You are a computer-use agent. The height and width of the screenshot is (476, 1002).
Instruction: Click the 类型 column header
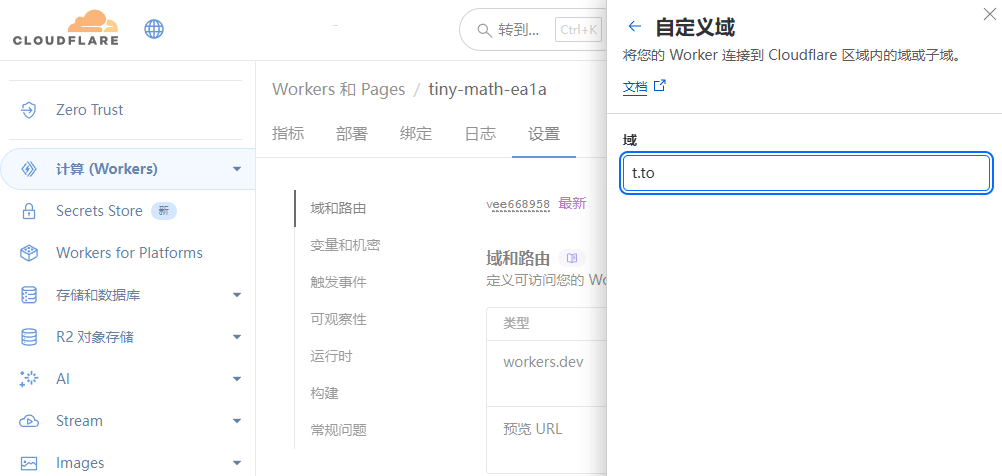coord(516,324)
